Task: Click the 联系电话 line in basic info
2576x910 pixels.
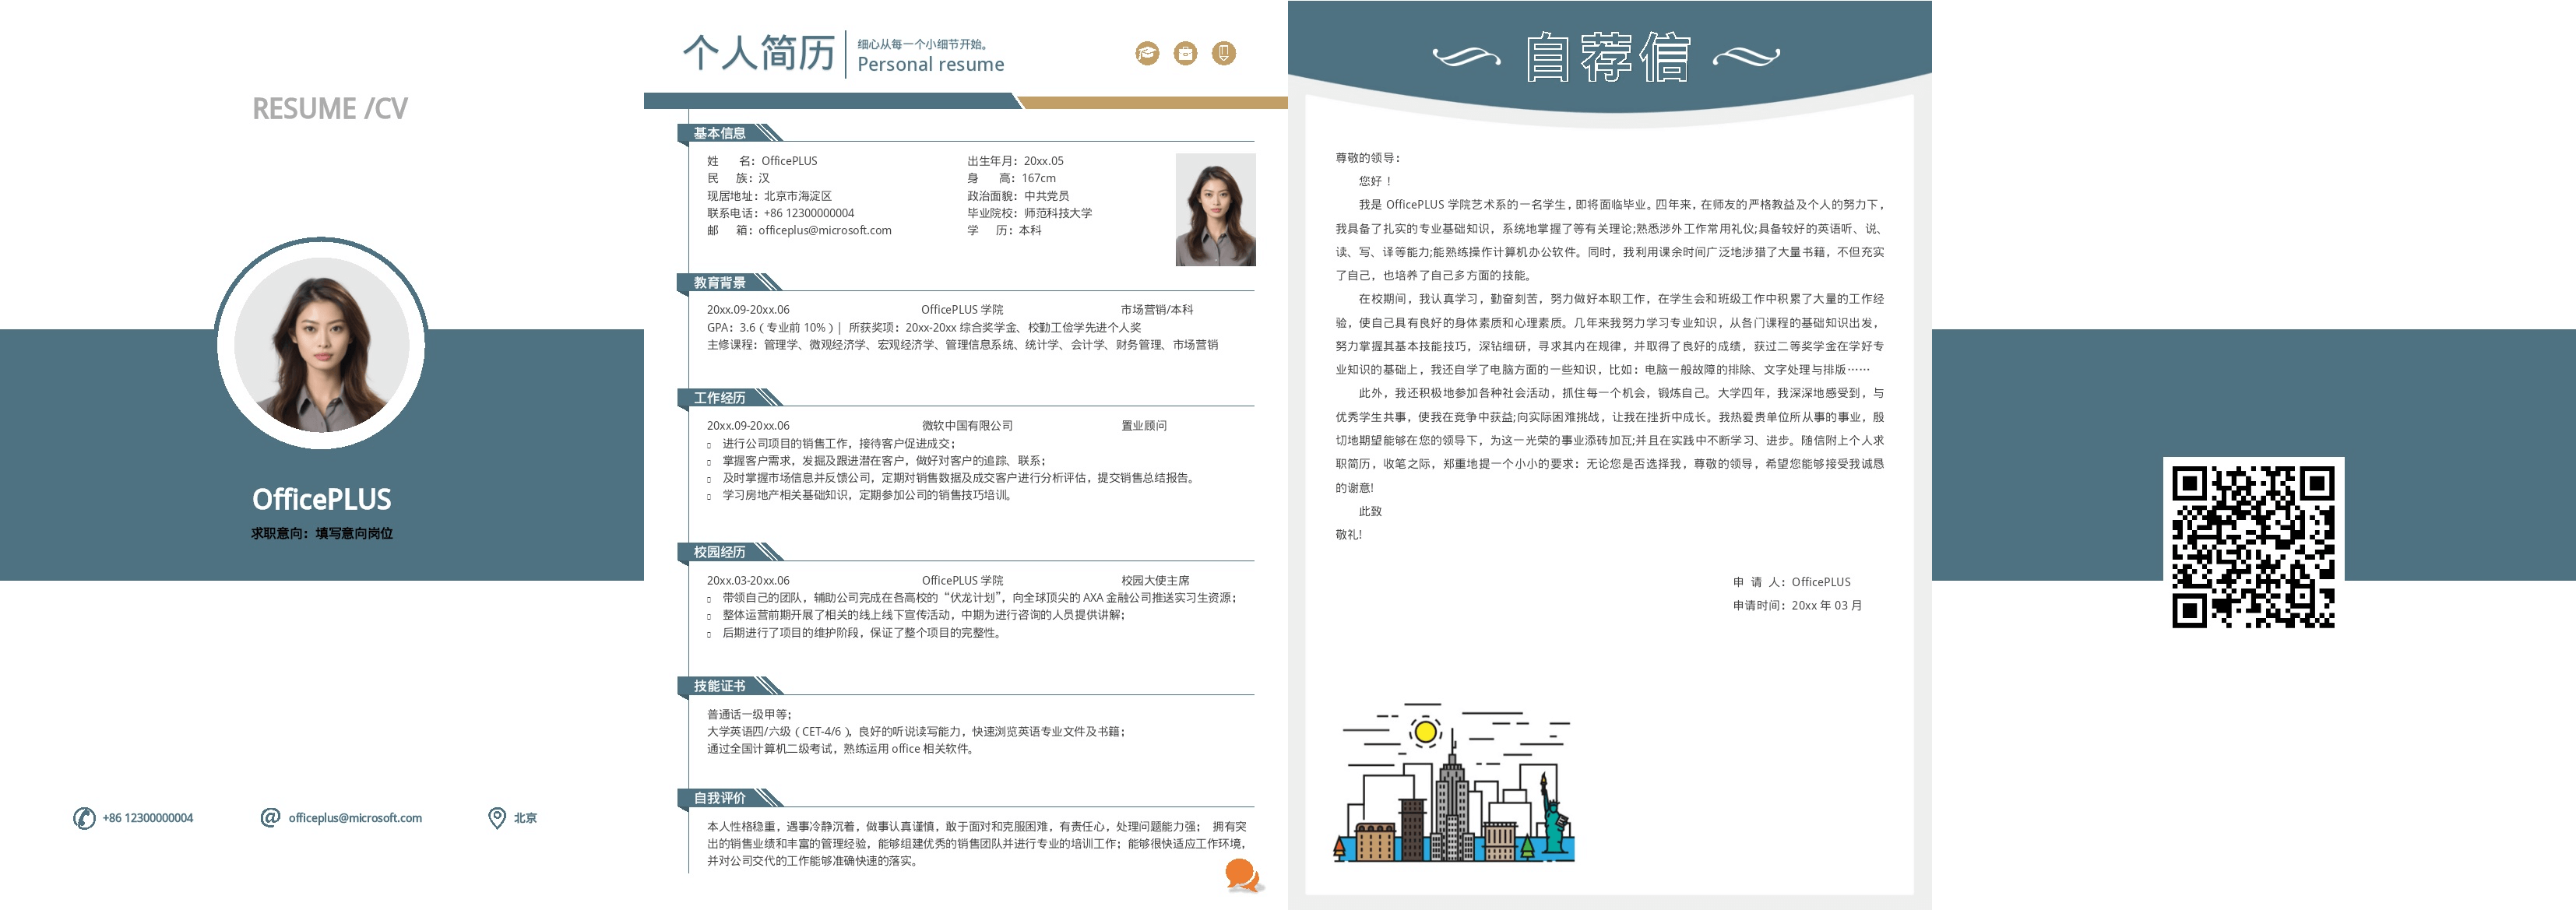Action: tap(780, 213)
